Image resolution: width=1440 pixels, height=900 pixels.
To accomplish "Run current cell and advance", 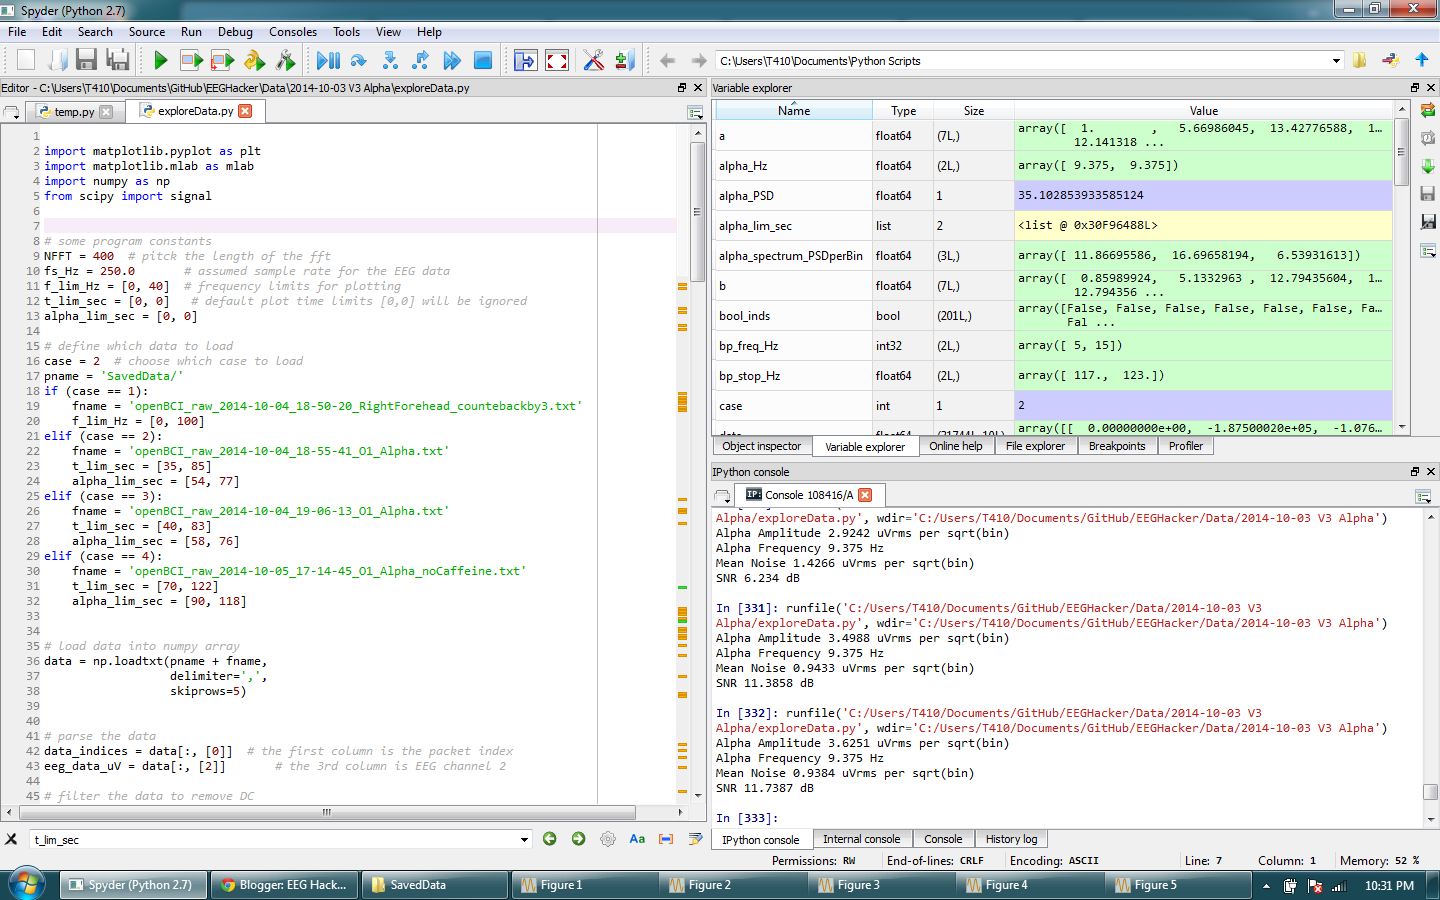I will [x=222, y=60].
